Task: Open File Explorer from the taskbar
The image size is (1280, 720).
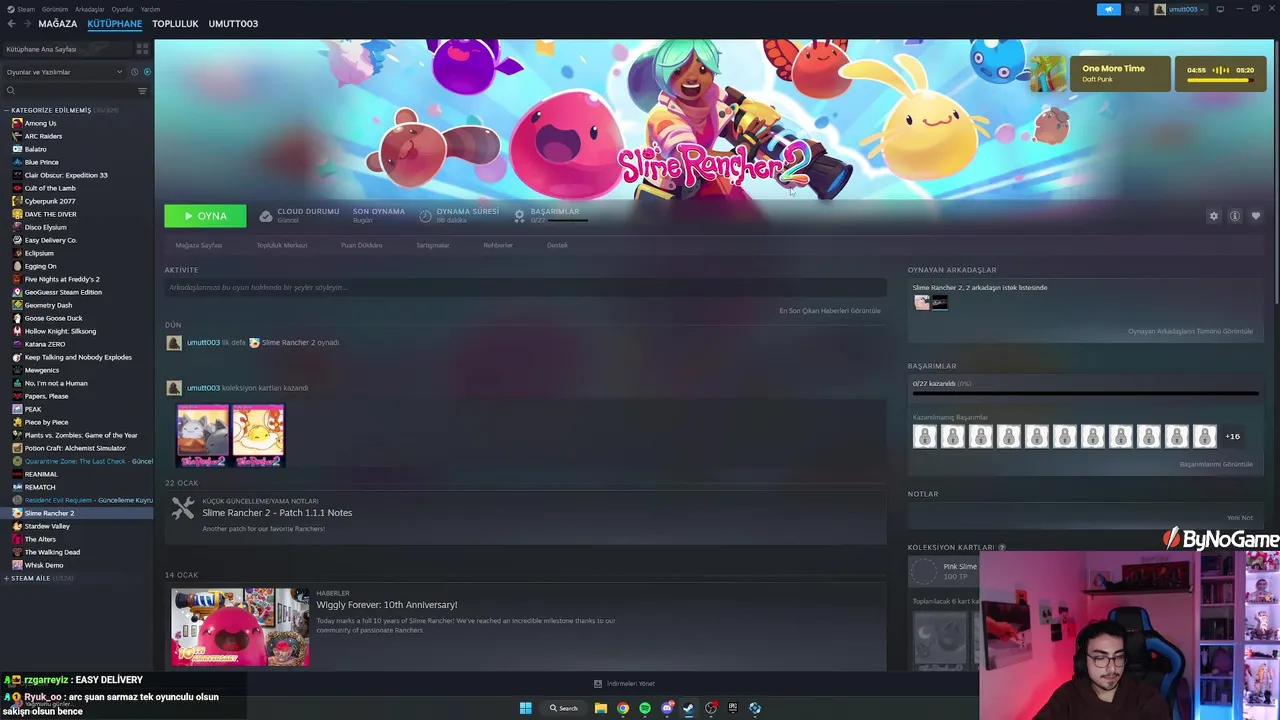Action: point(601,708)
